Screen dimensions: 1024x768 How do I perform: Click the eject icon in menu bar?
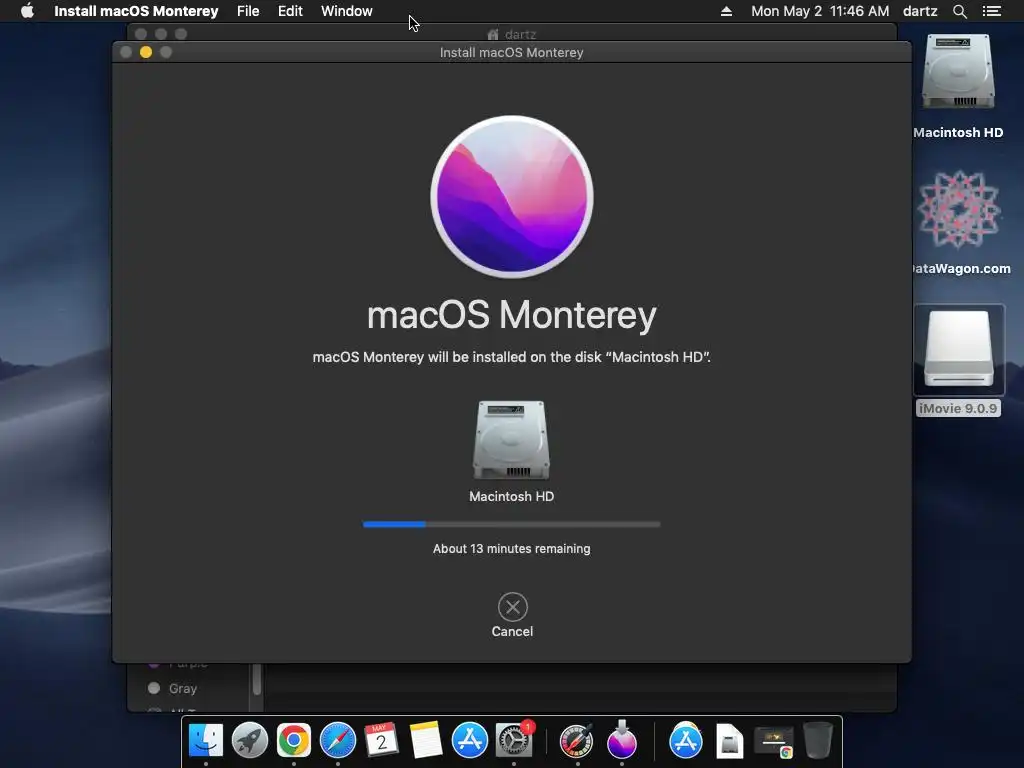pyautogui.click(x=726, y=11)
